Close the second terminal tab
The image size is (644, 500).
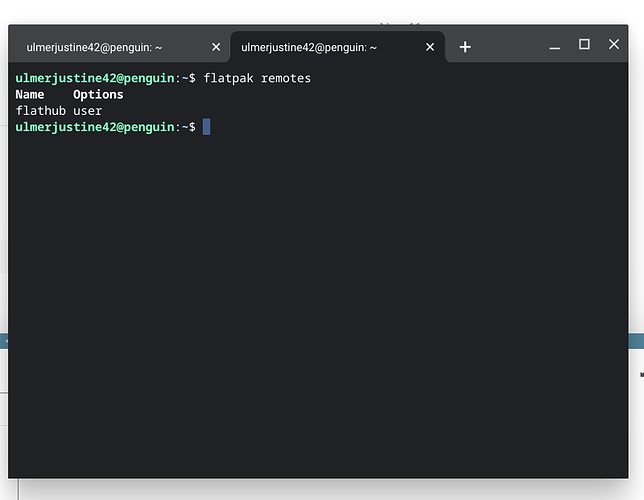(430, 47)
